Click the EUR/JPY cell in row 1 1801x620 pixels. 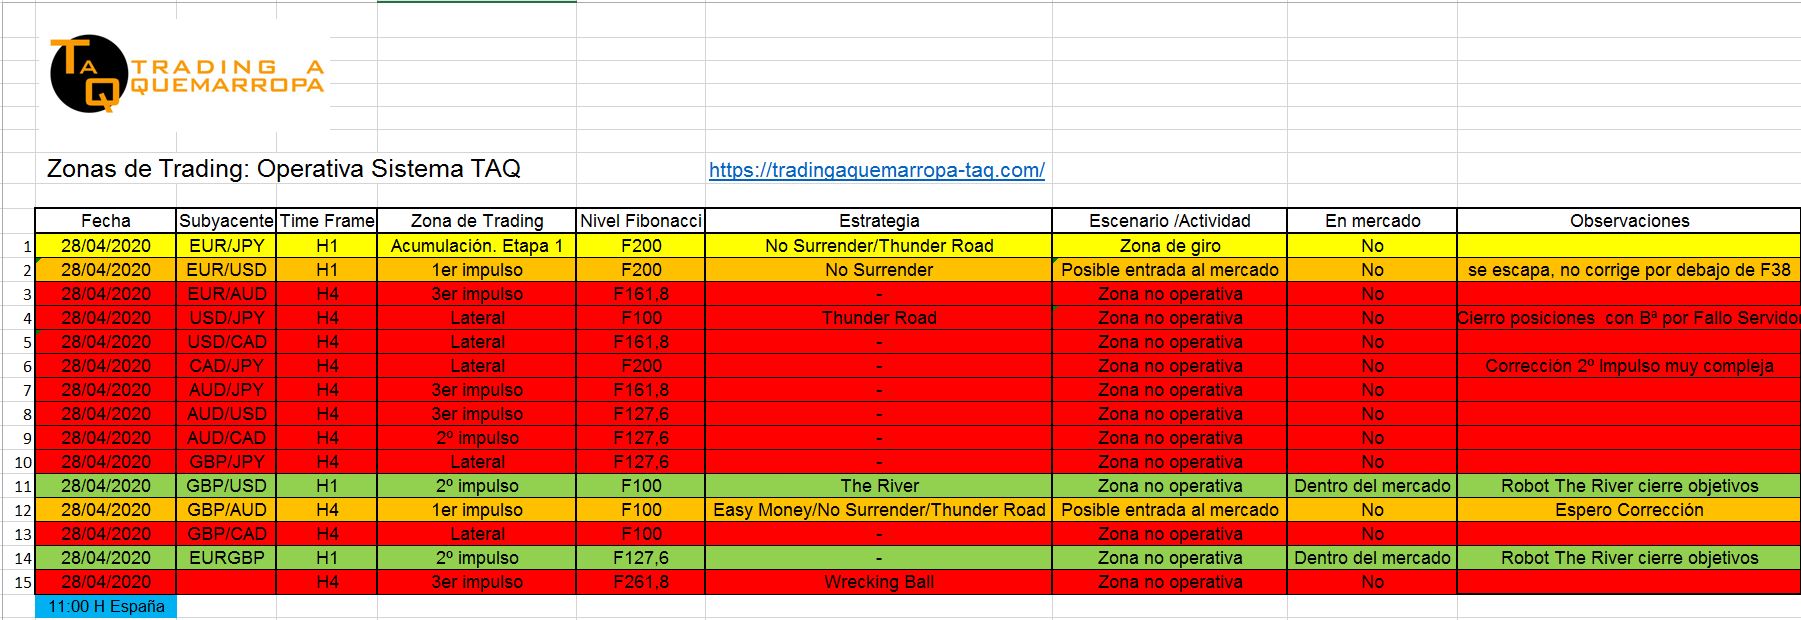pos(226,246)
